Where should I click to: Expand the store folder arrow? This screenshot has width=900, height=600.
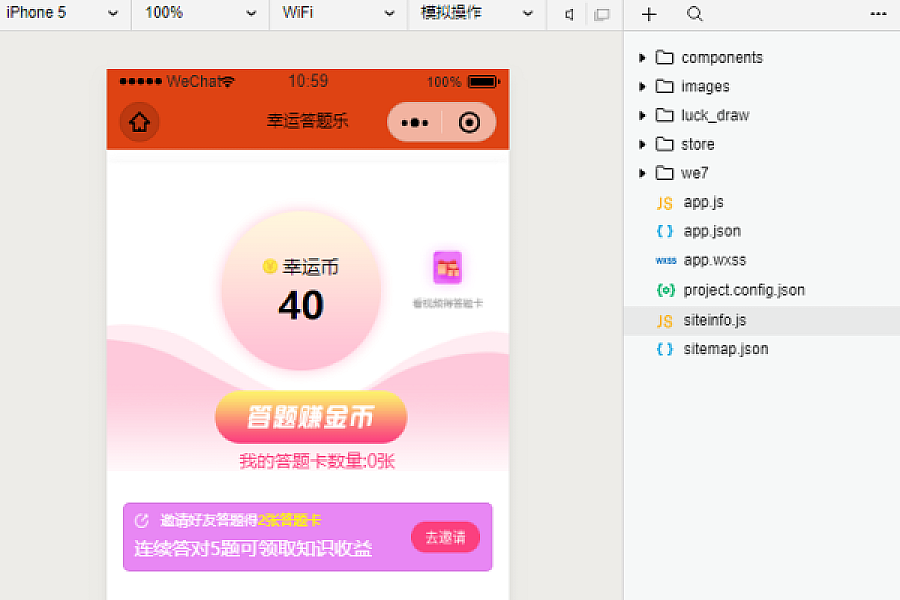click(x=642, y=144)
